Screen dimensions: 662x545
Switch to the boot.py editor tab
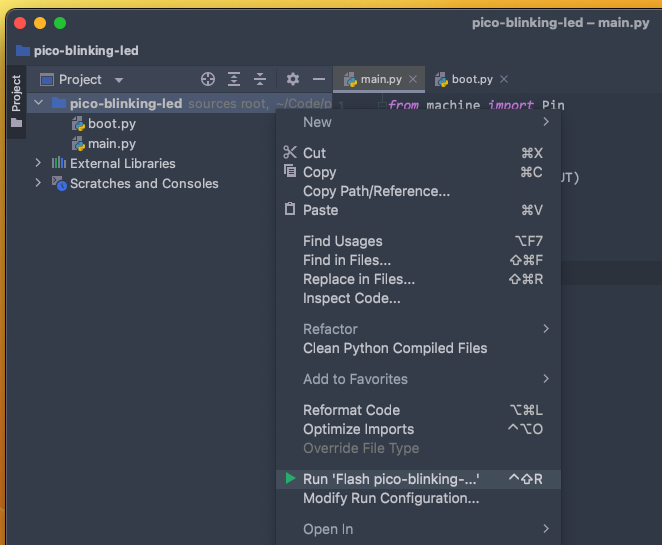pyautogui.click(x=472, y=79)
